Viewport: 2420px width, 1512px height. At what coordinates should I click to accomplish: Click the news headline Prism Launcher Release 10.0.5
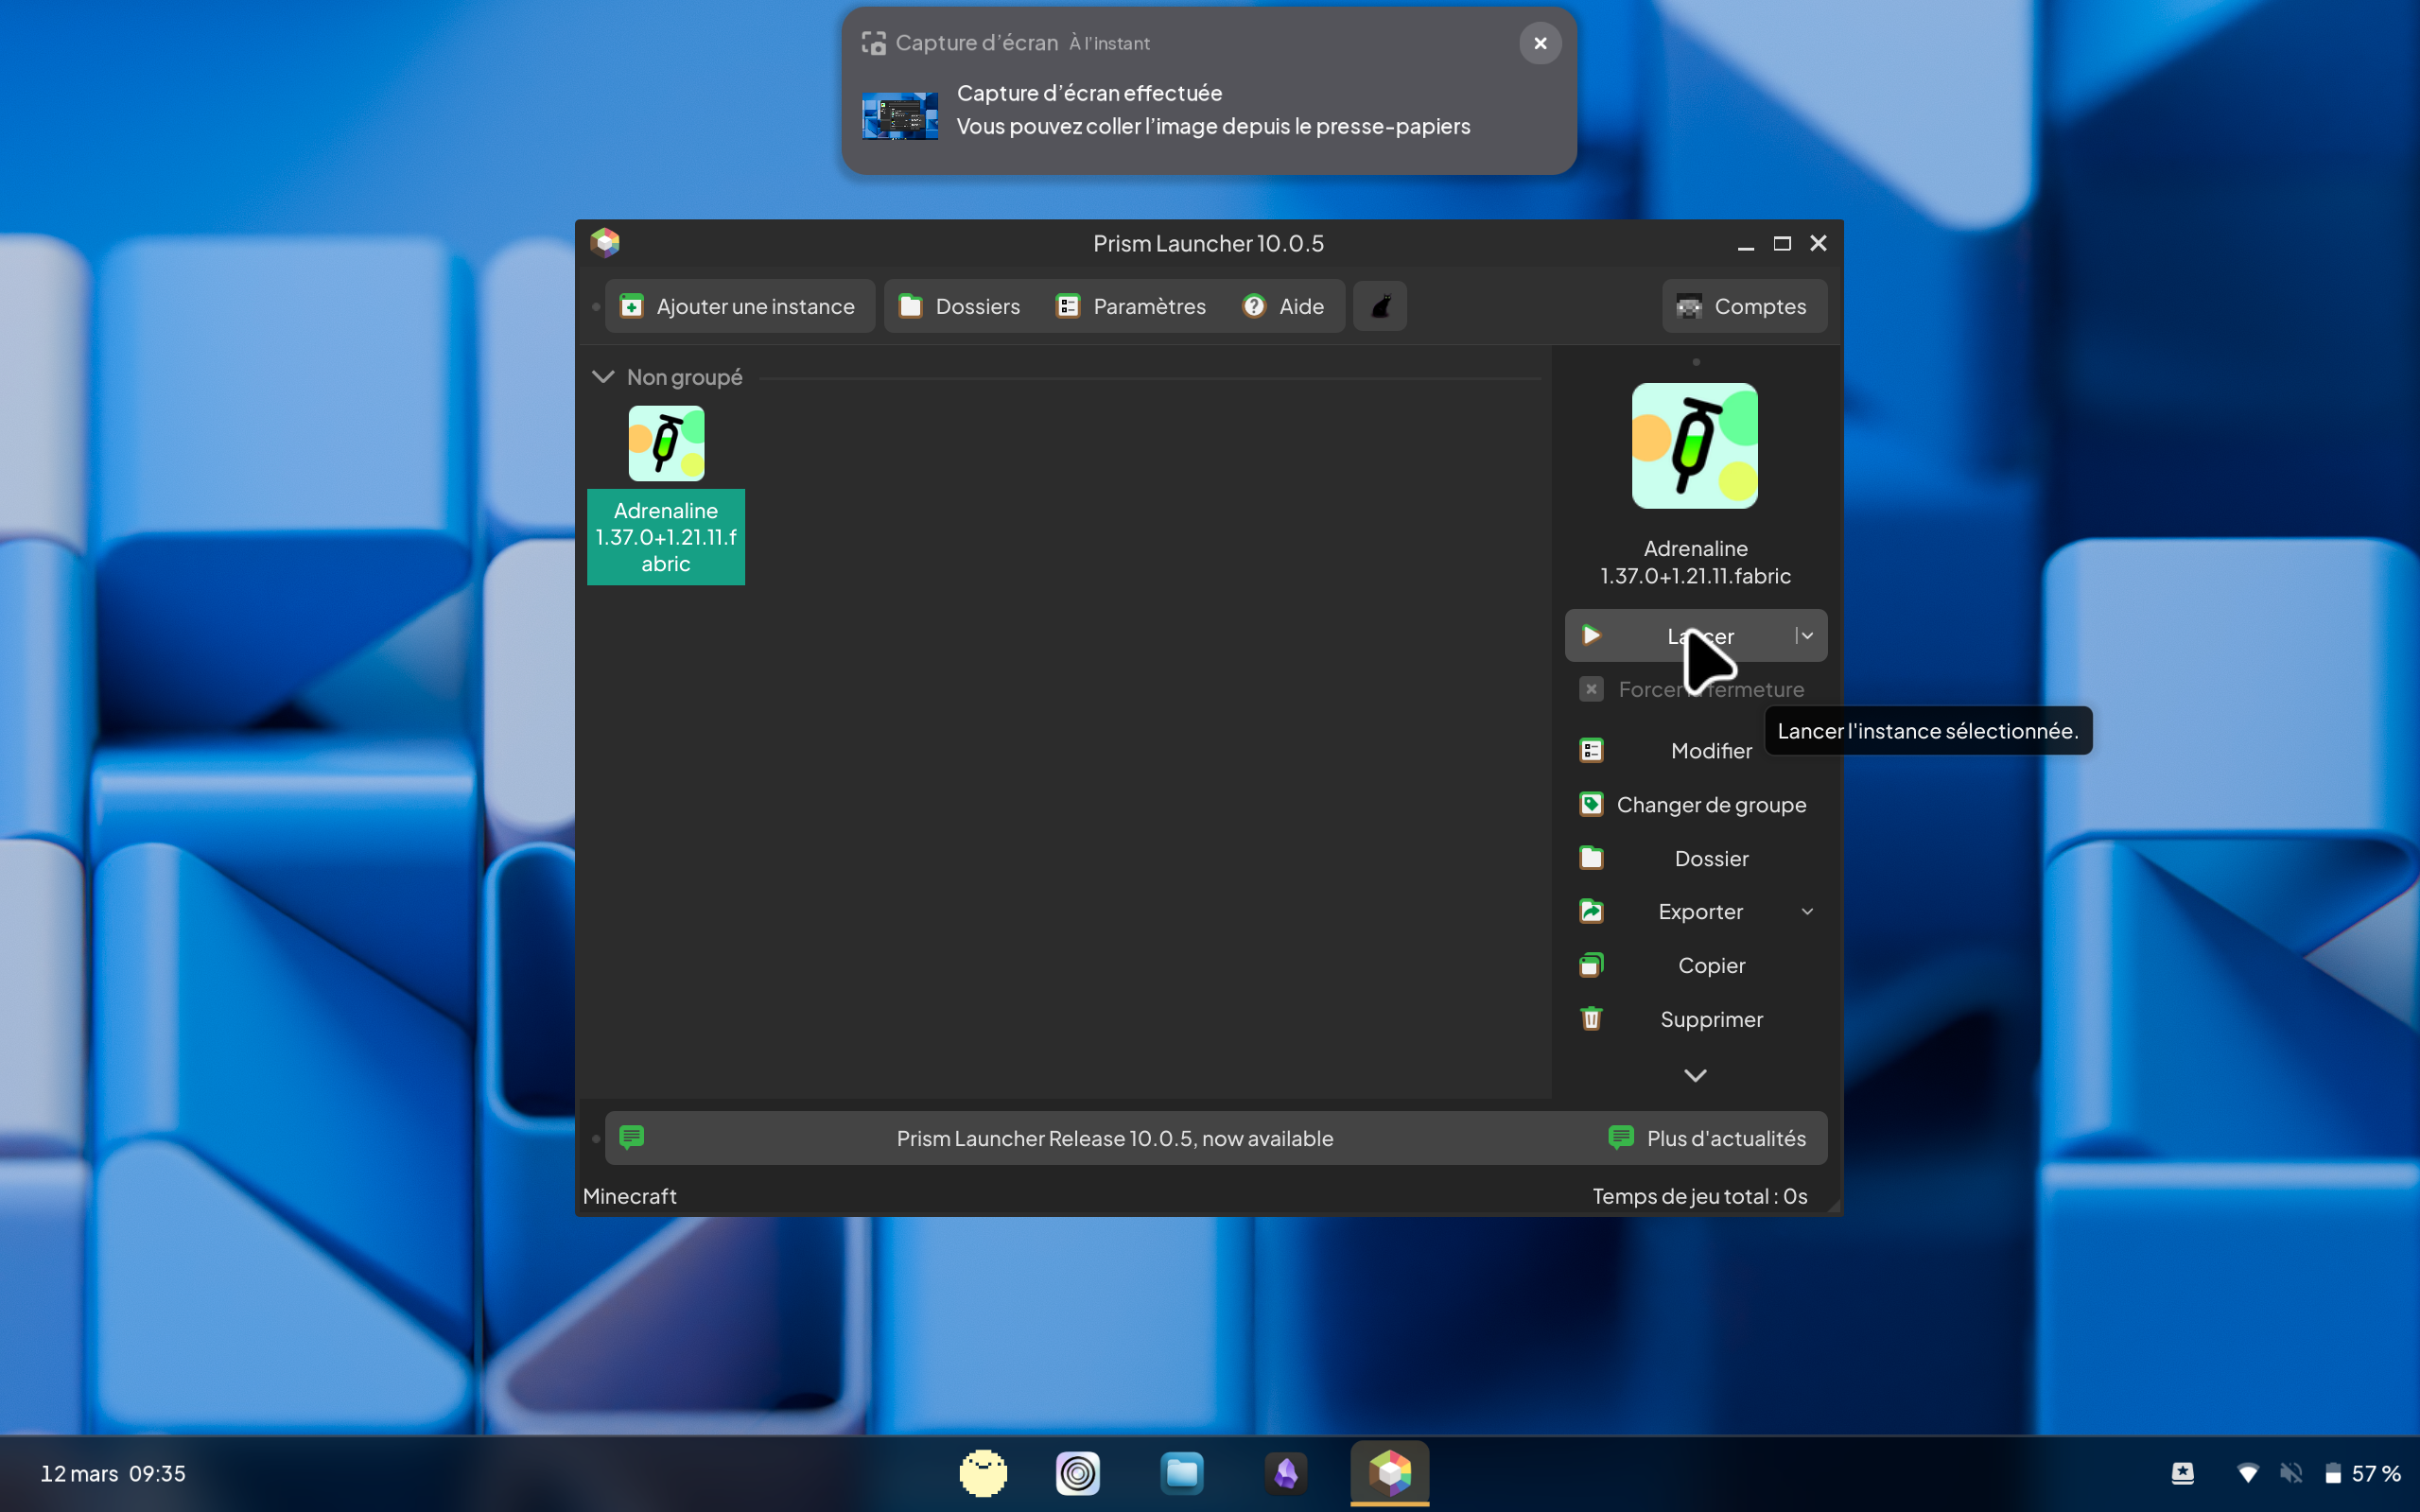click(x=1114, y=1138)
